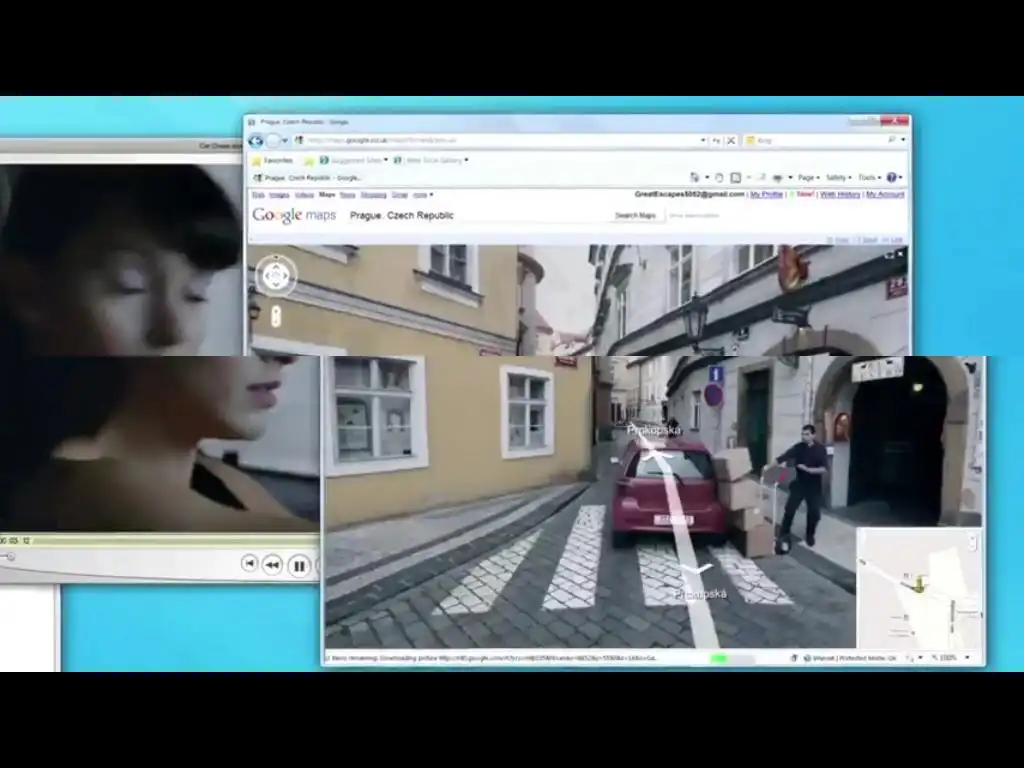Open Web Slice Gallery in favorites bar
The image size is (1024, 768).
[428, 160]
